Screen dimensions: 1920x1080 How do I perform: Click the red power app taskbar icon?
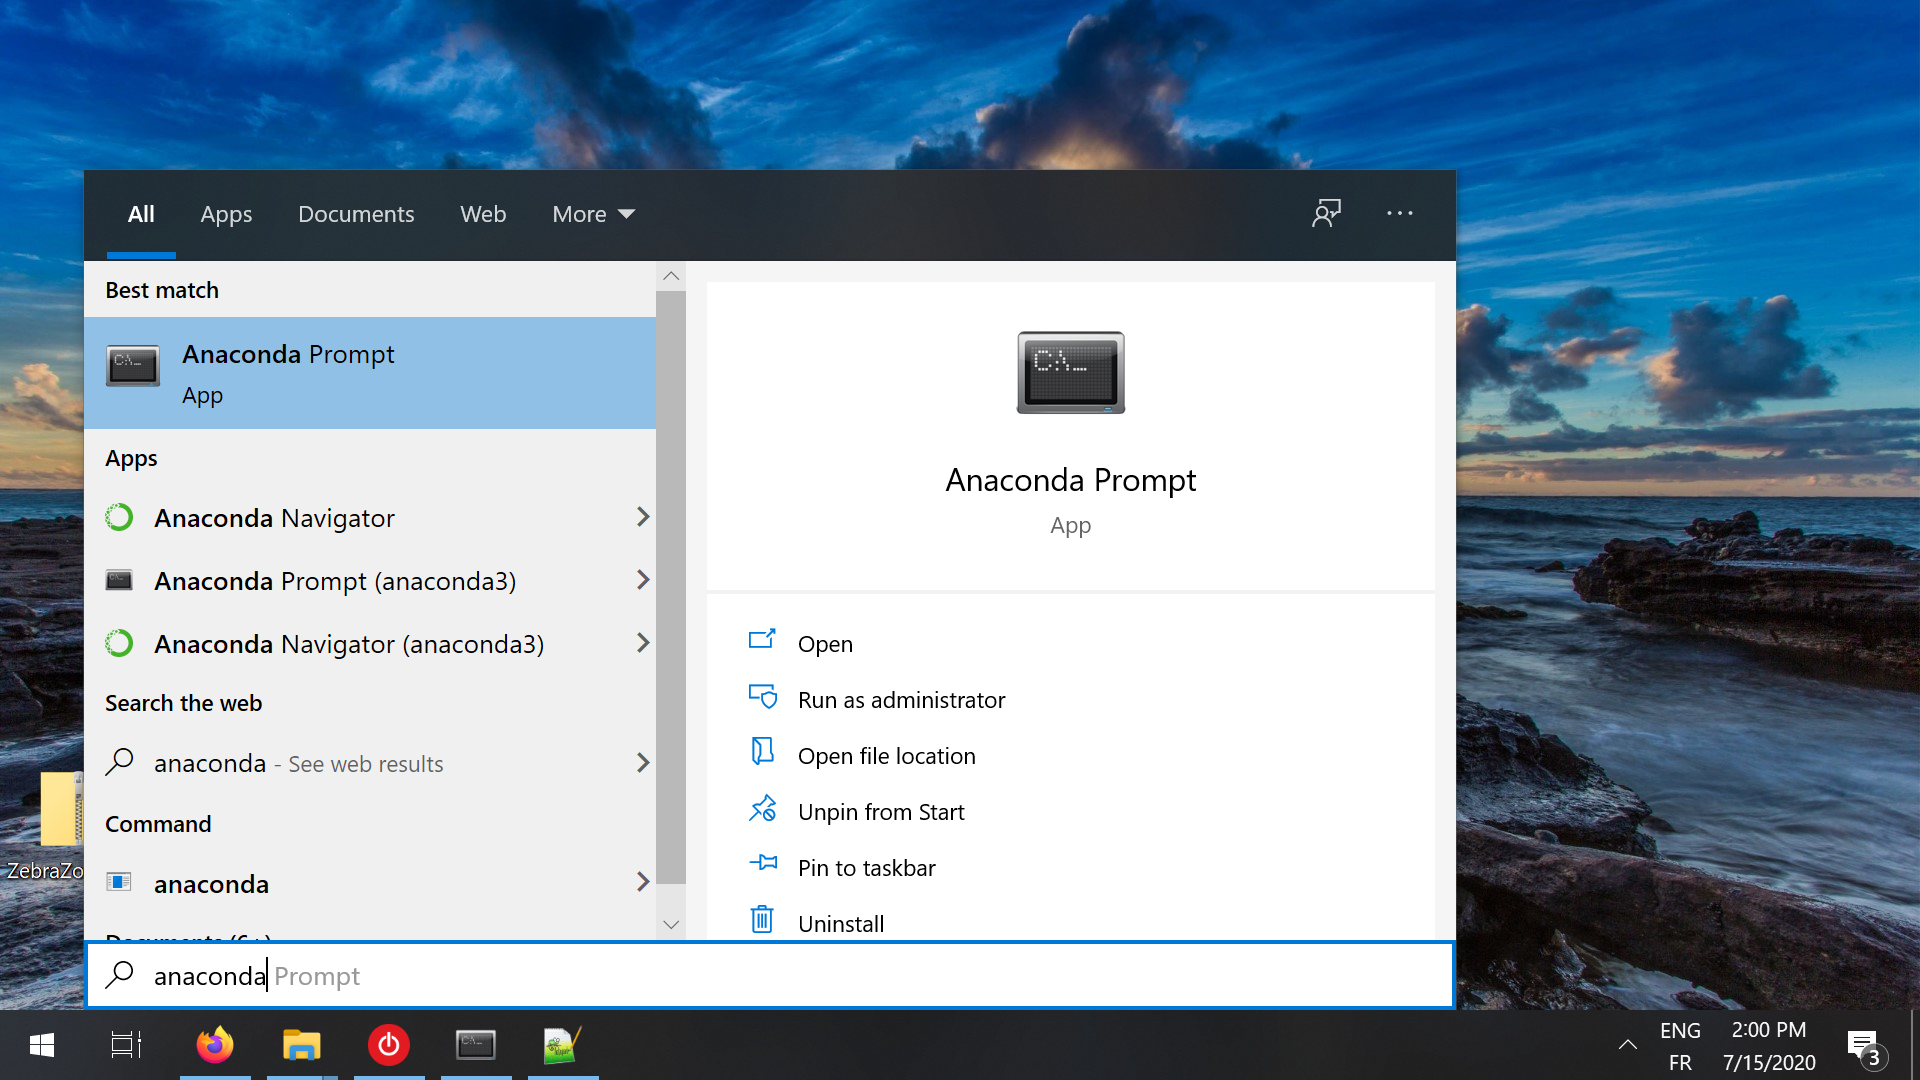(388, 1045)
